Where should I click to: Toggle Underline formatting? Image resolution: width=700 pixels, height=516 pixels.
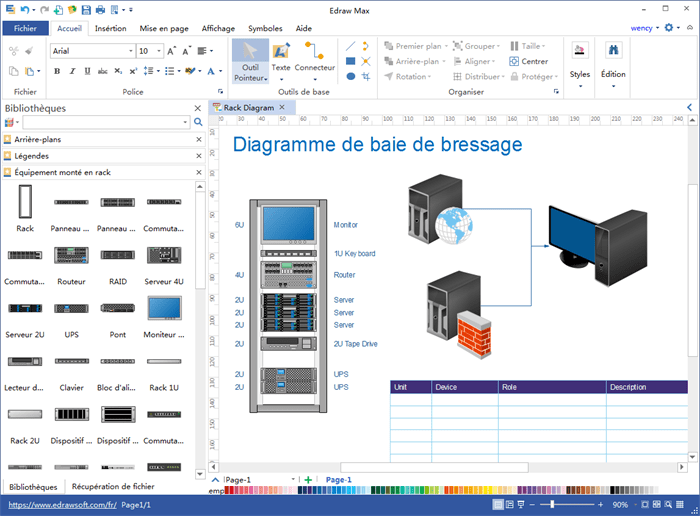[x=88, y=71]
